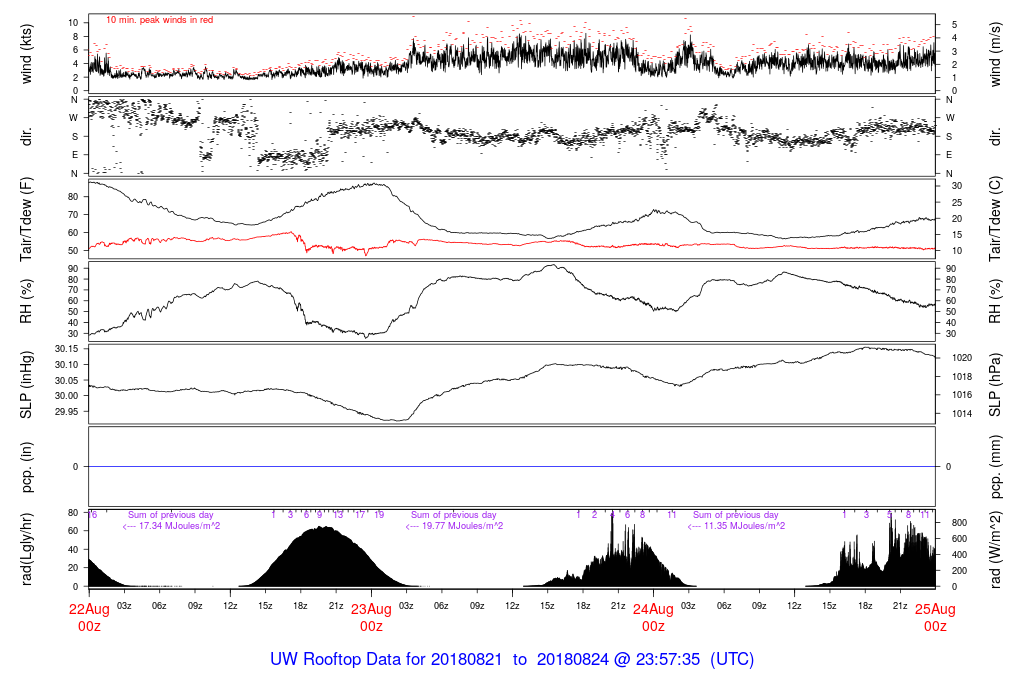Click the '22Aug 00z' date marker
This screenshot has width=1024, height=700.
(x=89, y=617)
